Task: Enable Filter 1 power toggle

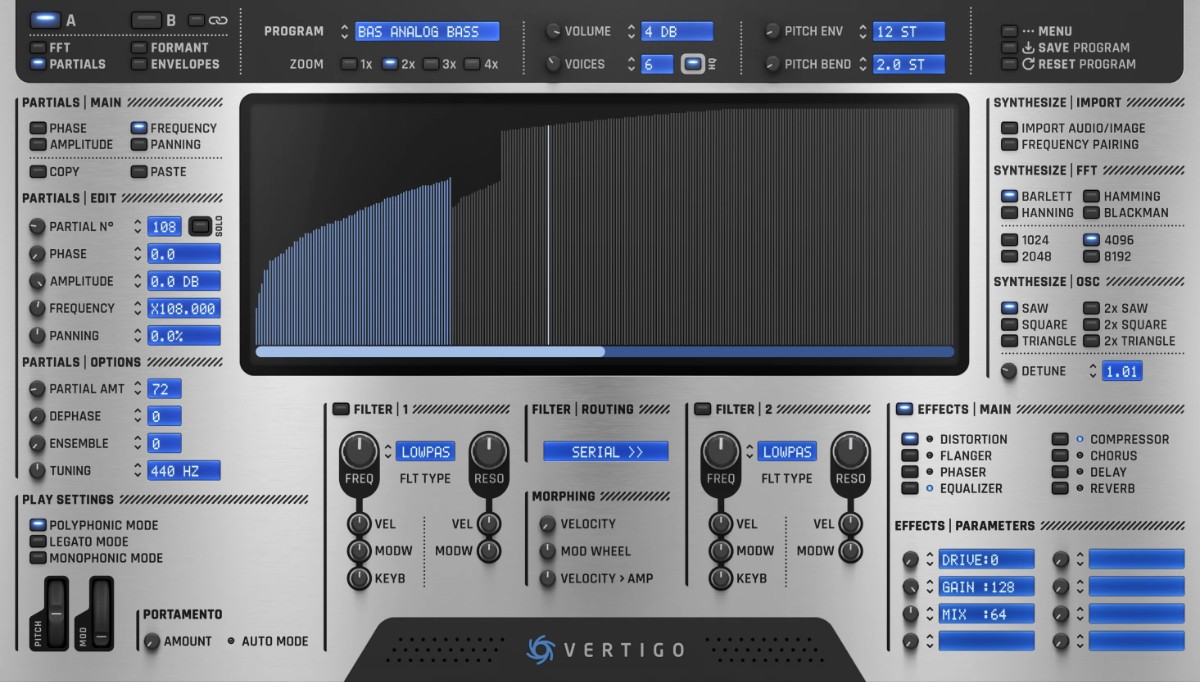Action: (x=341, y=409)
